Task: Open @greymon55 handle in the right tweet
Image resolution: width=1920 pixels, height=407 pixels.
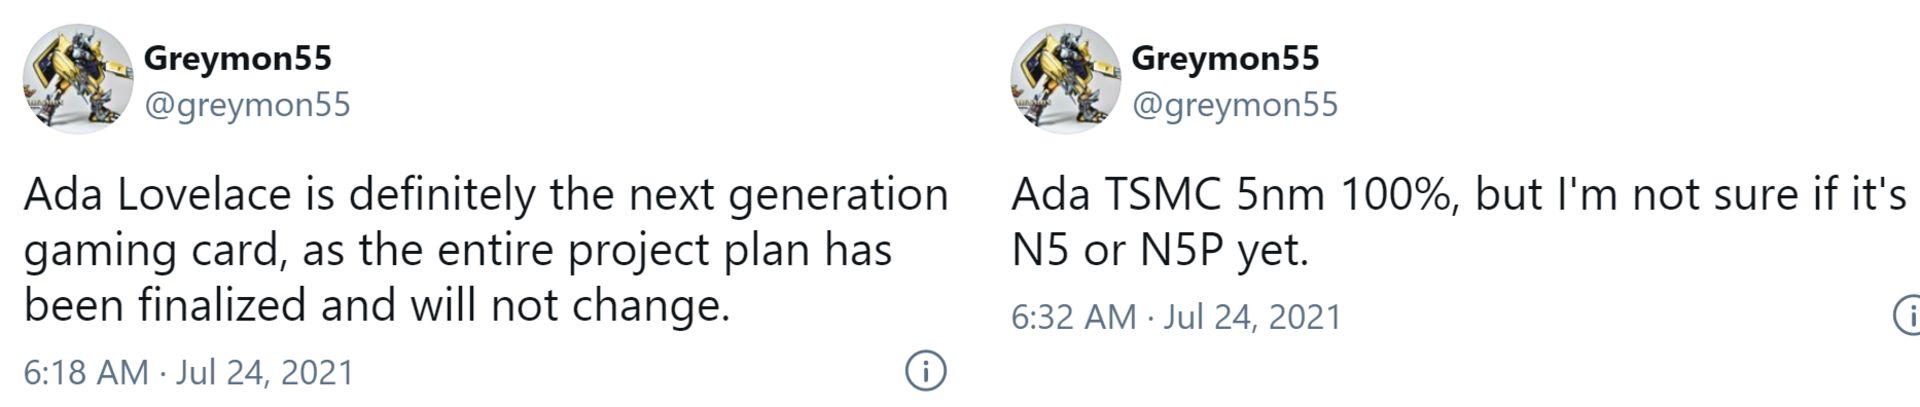Action: pyautogui.click(x=1235, y=105)
